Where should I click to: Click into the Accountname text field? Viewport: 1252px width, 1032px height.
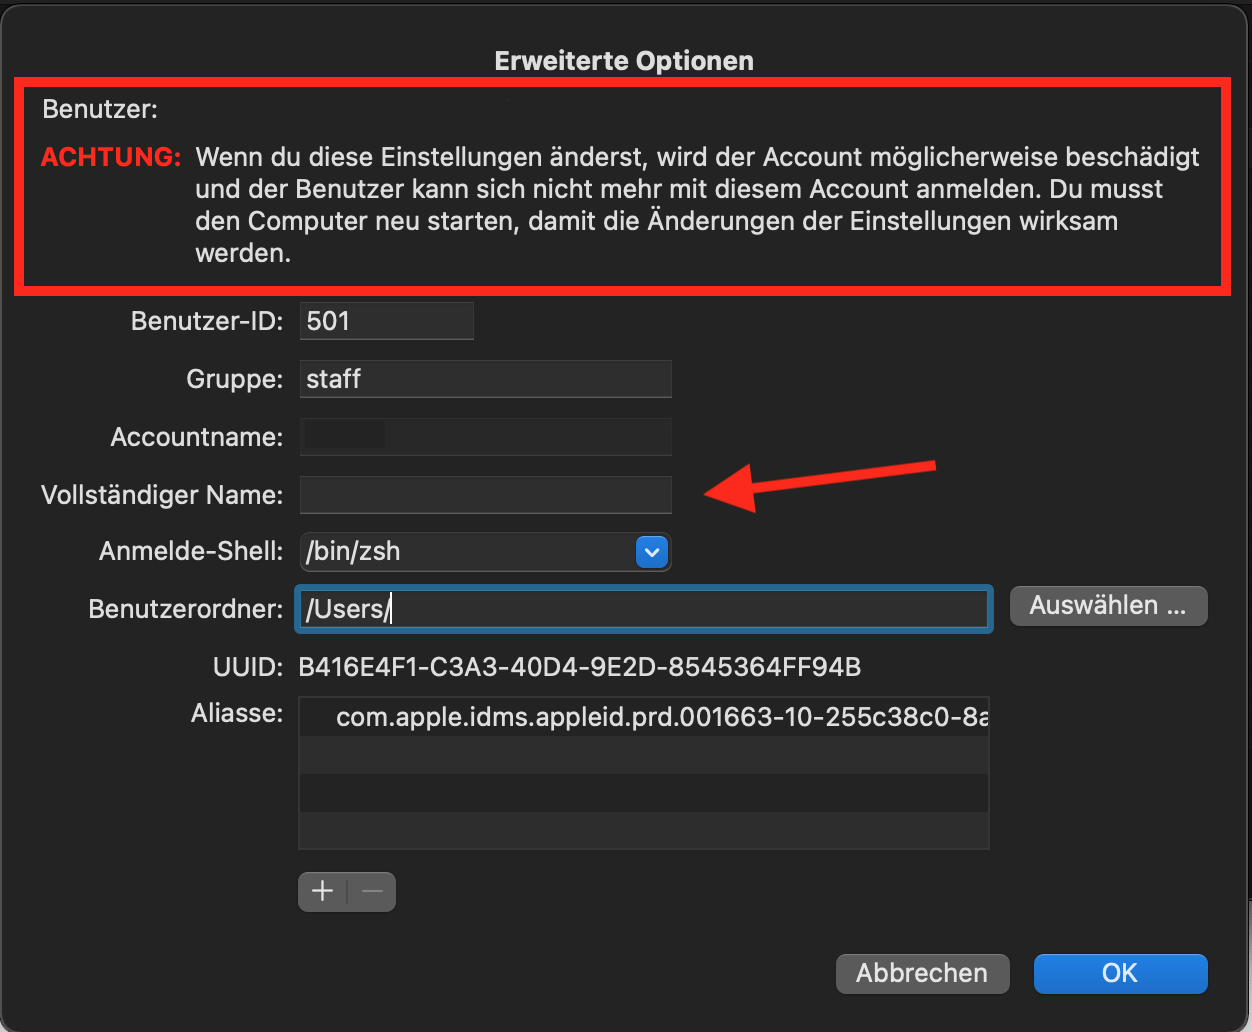(x=485, y=437)
